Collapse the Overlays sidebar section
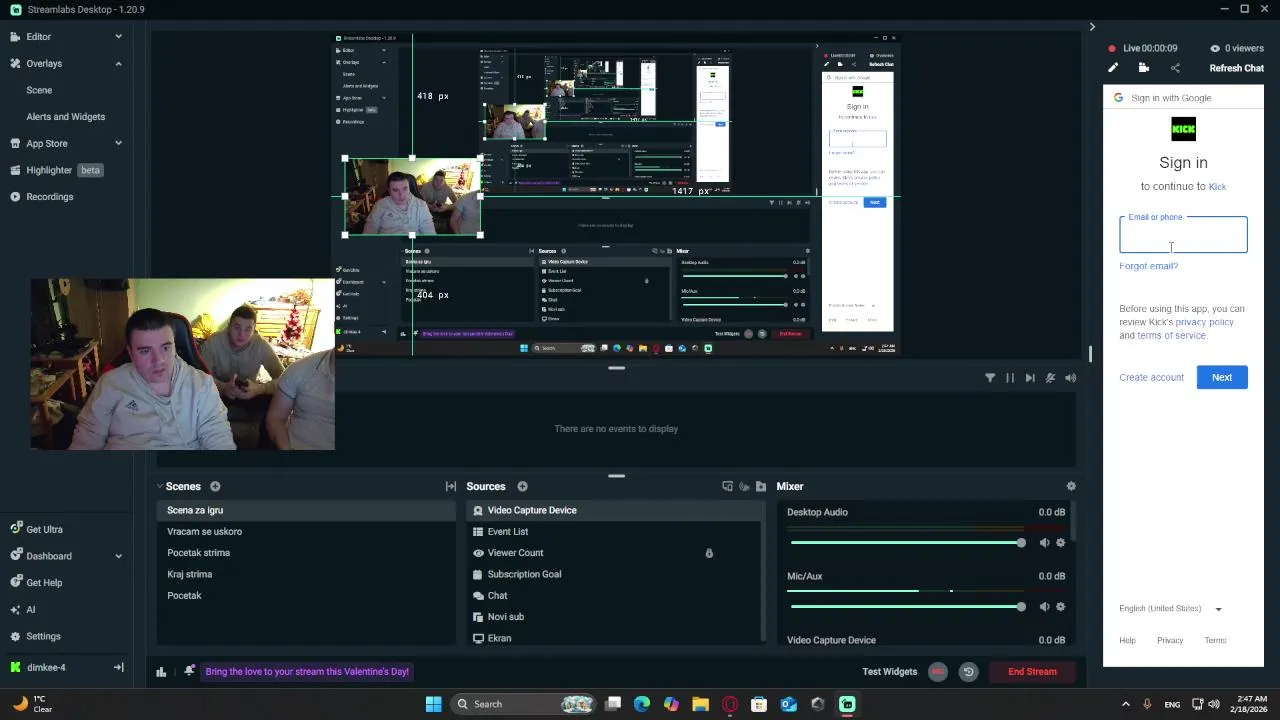The height and width of the screenshot is (720, 1280). click(118, 64)
